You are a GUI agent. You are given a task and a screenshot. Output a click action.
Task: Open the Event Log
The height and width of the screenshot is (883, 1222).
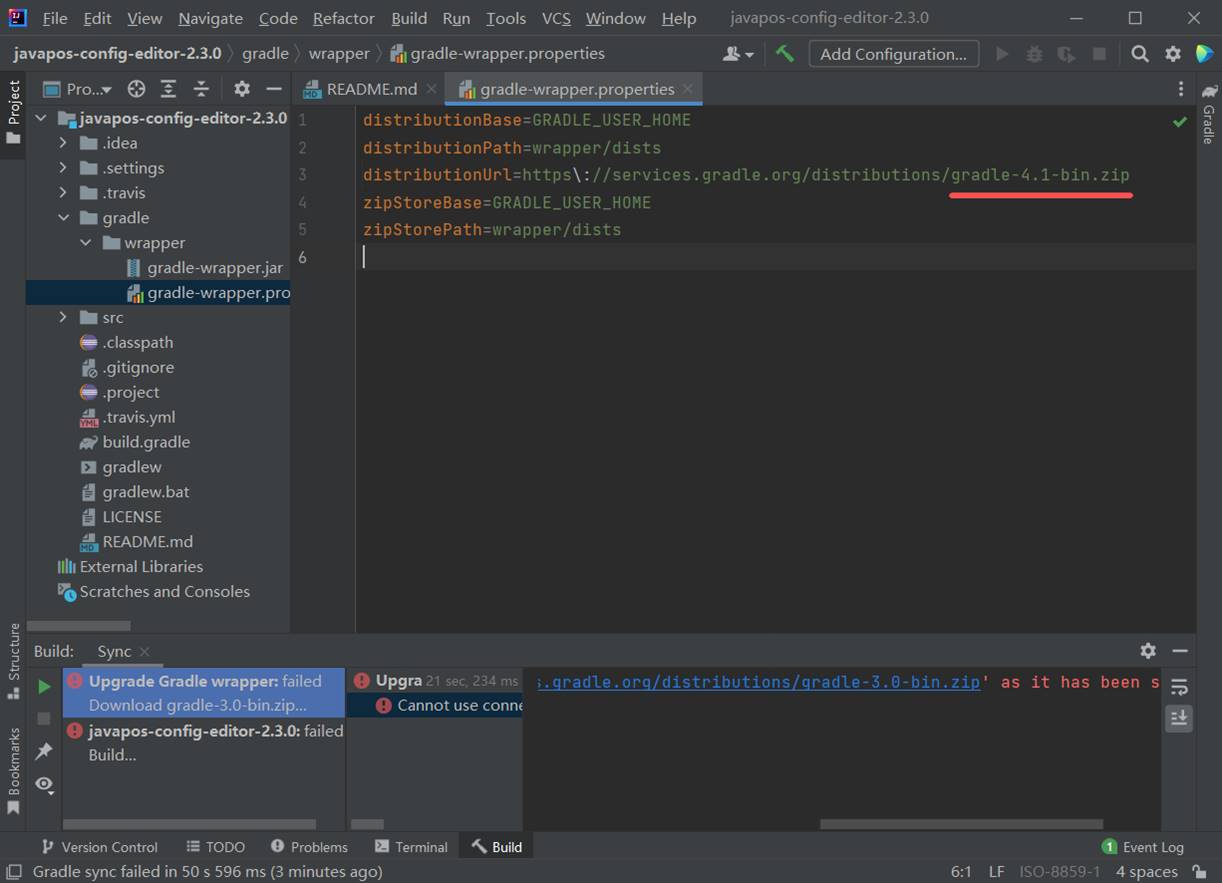coord(1142,847)
